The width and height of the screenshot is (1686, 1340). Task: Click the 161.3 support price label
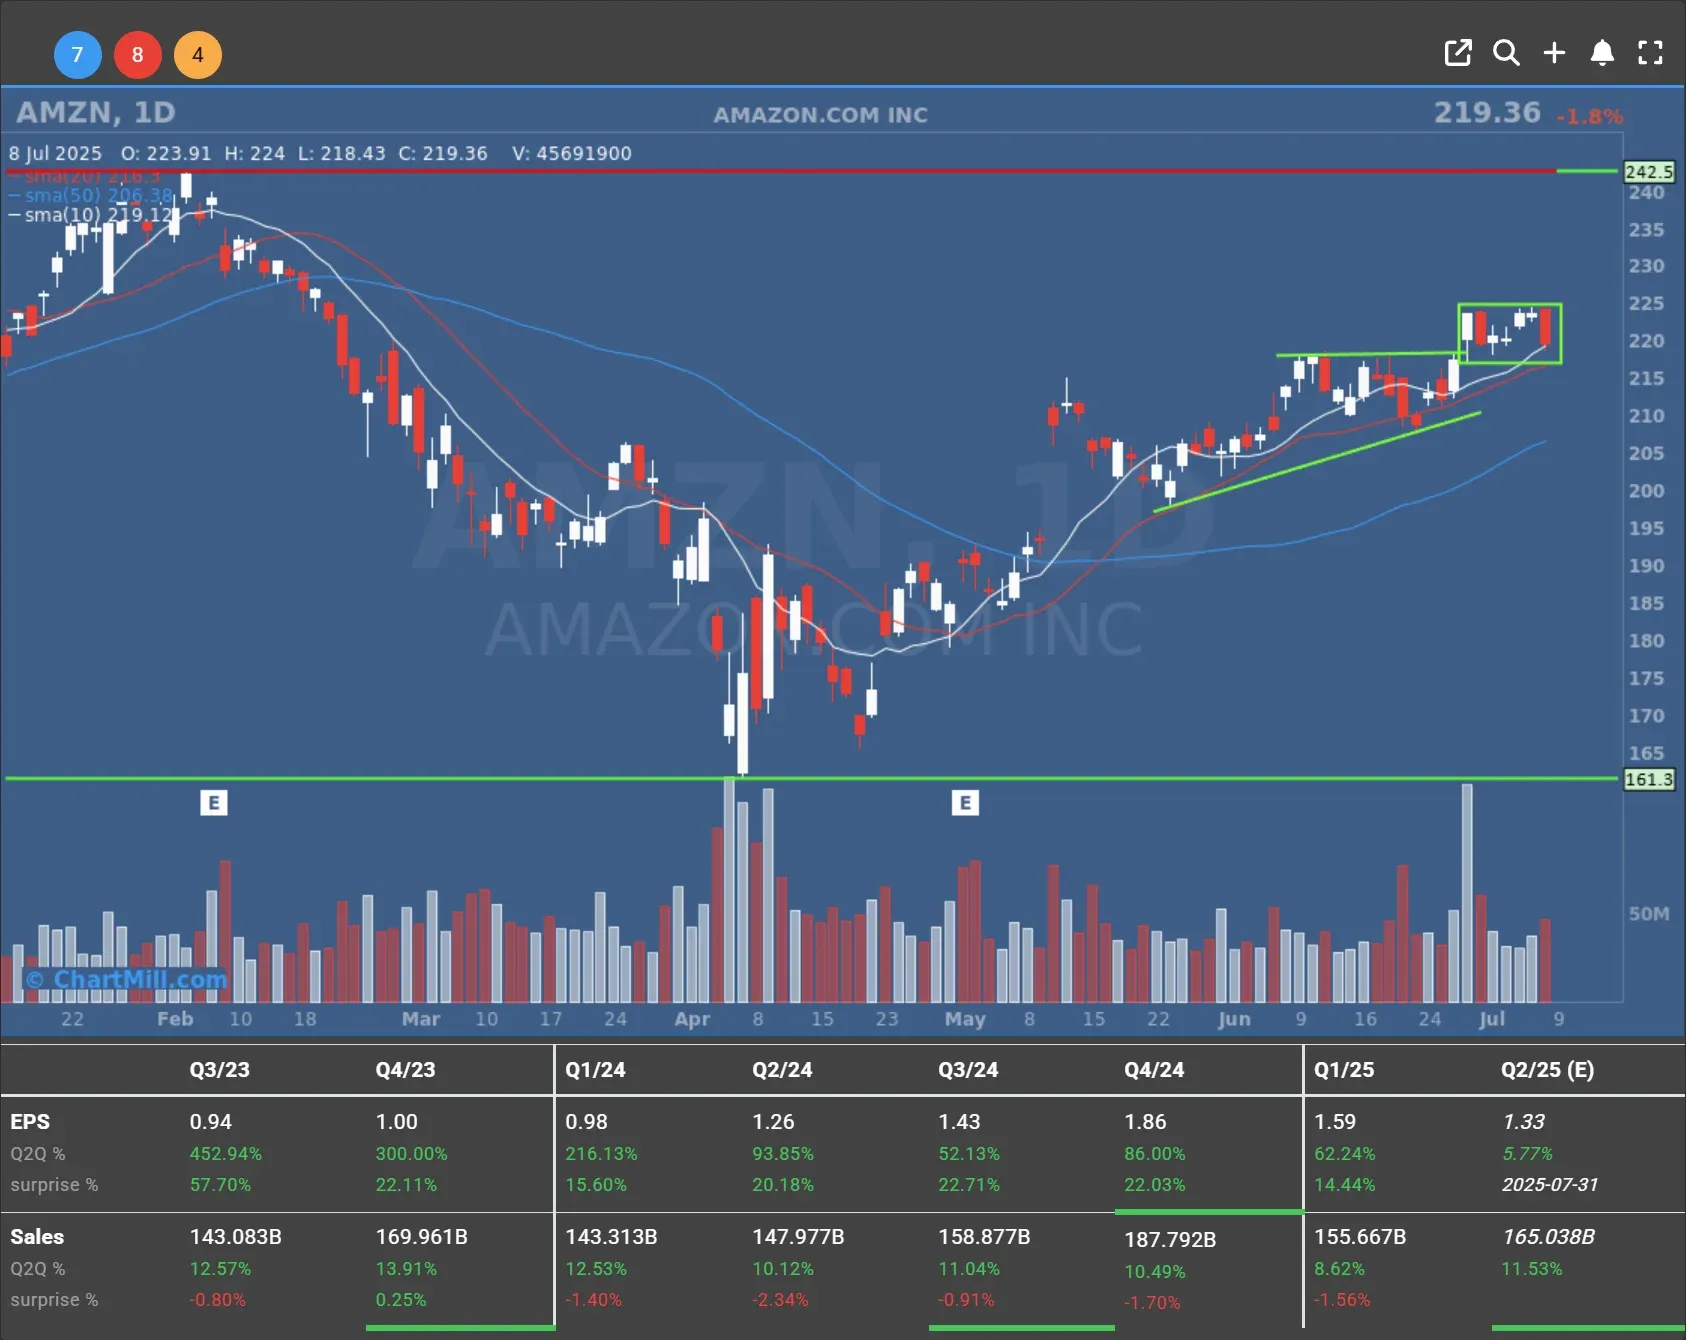coord(1648,779)
